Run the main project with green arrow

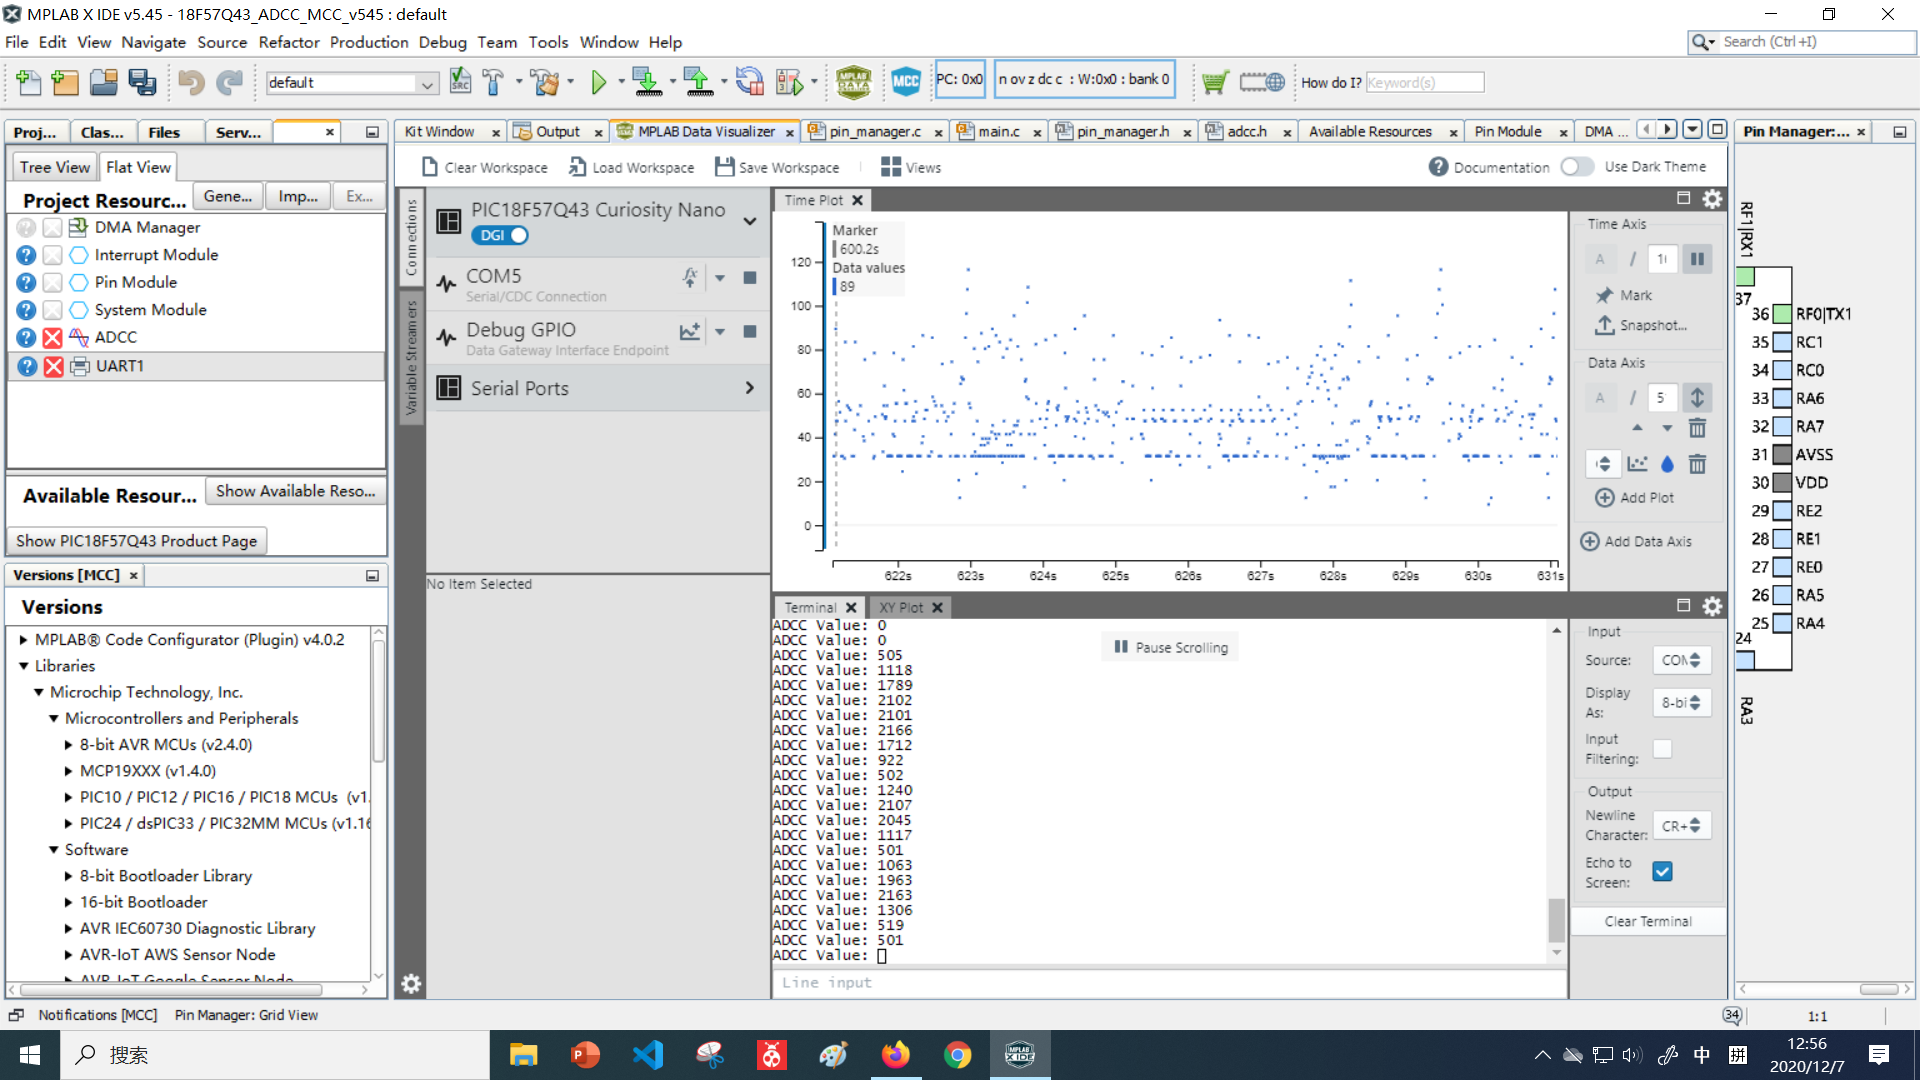tap(598, 82)
